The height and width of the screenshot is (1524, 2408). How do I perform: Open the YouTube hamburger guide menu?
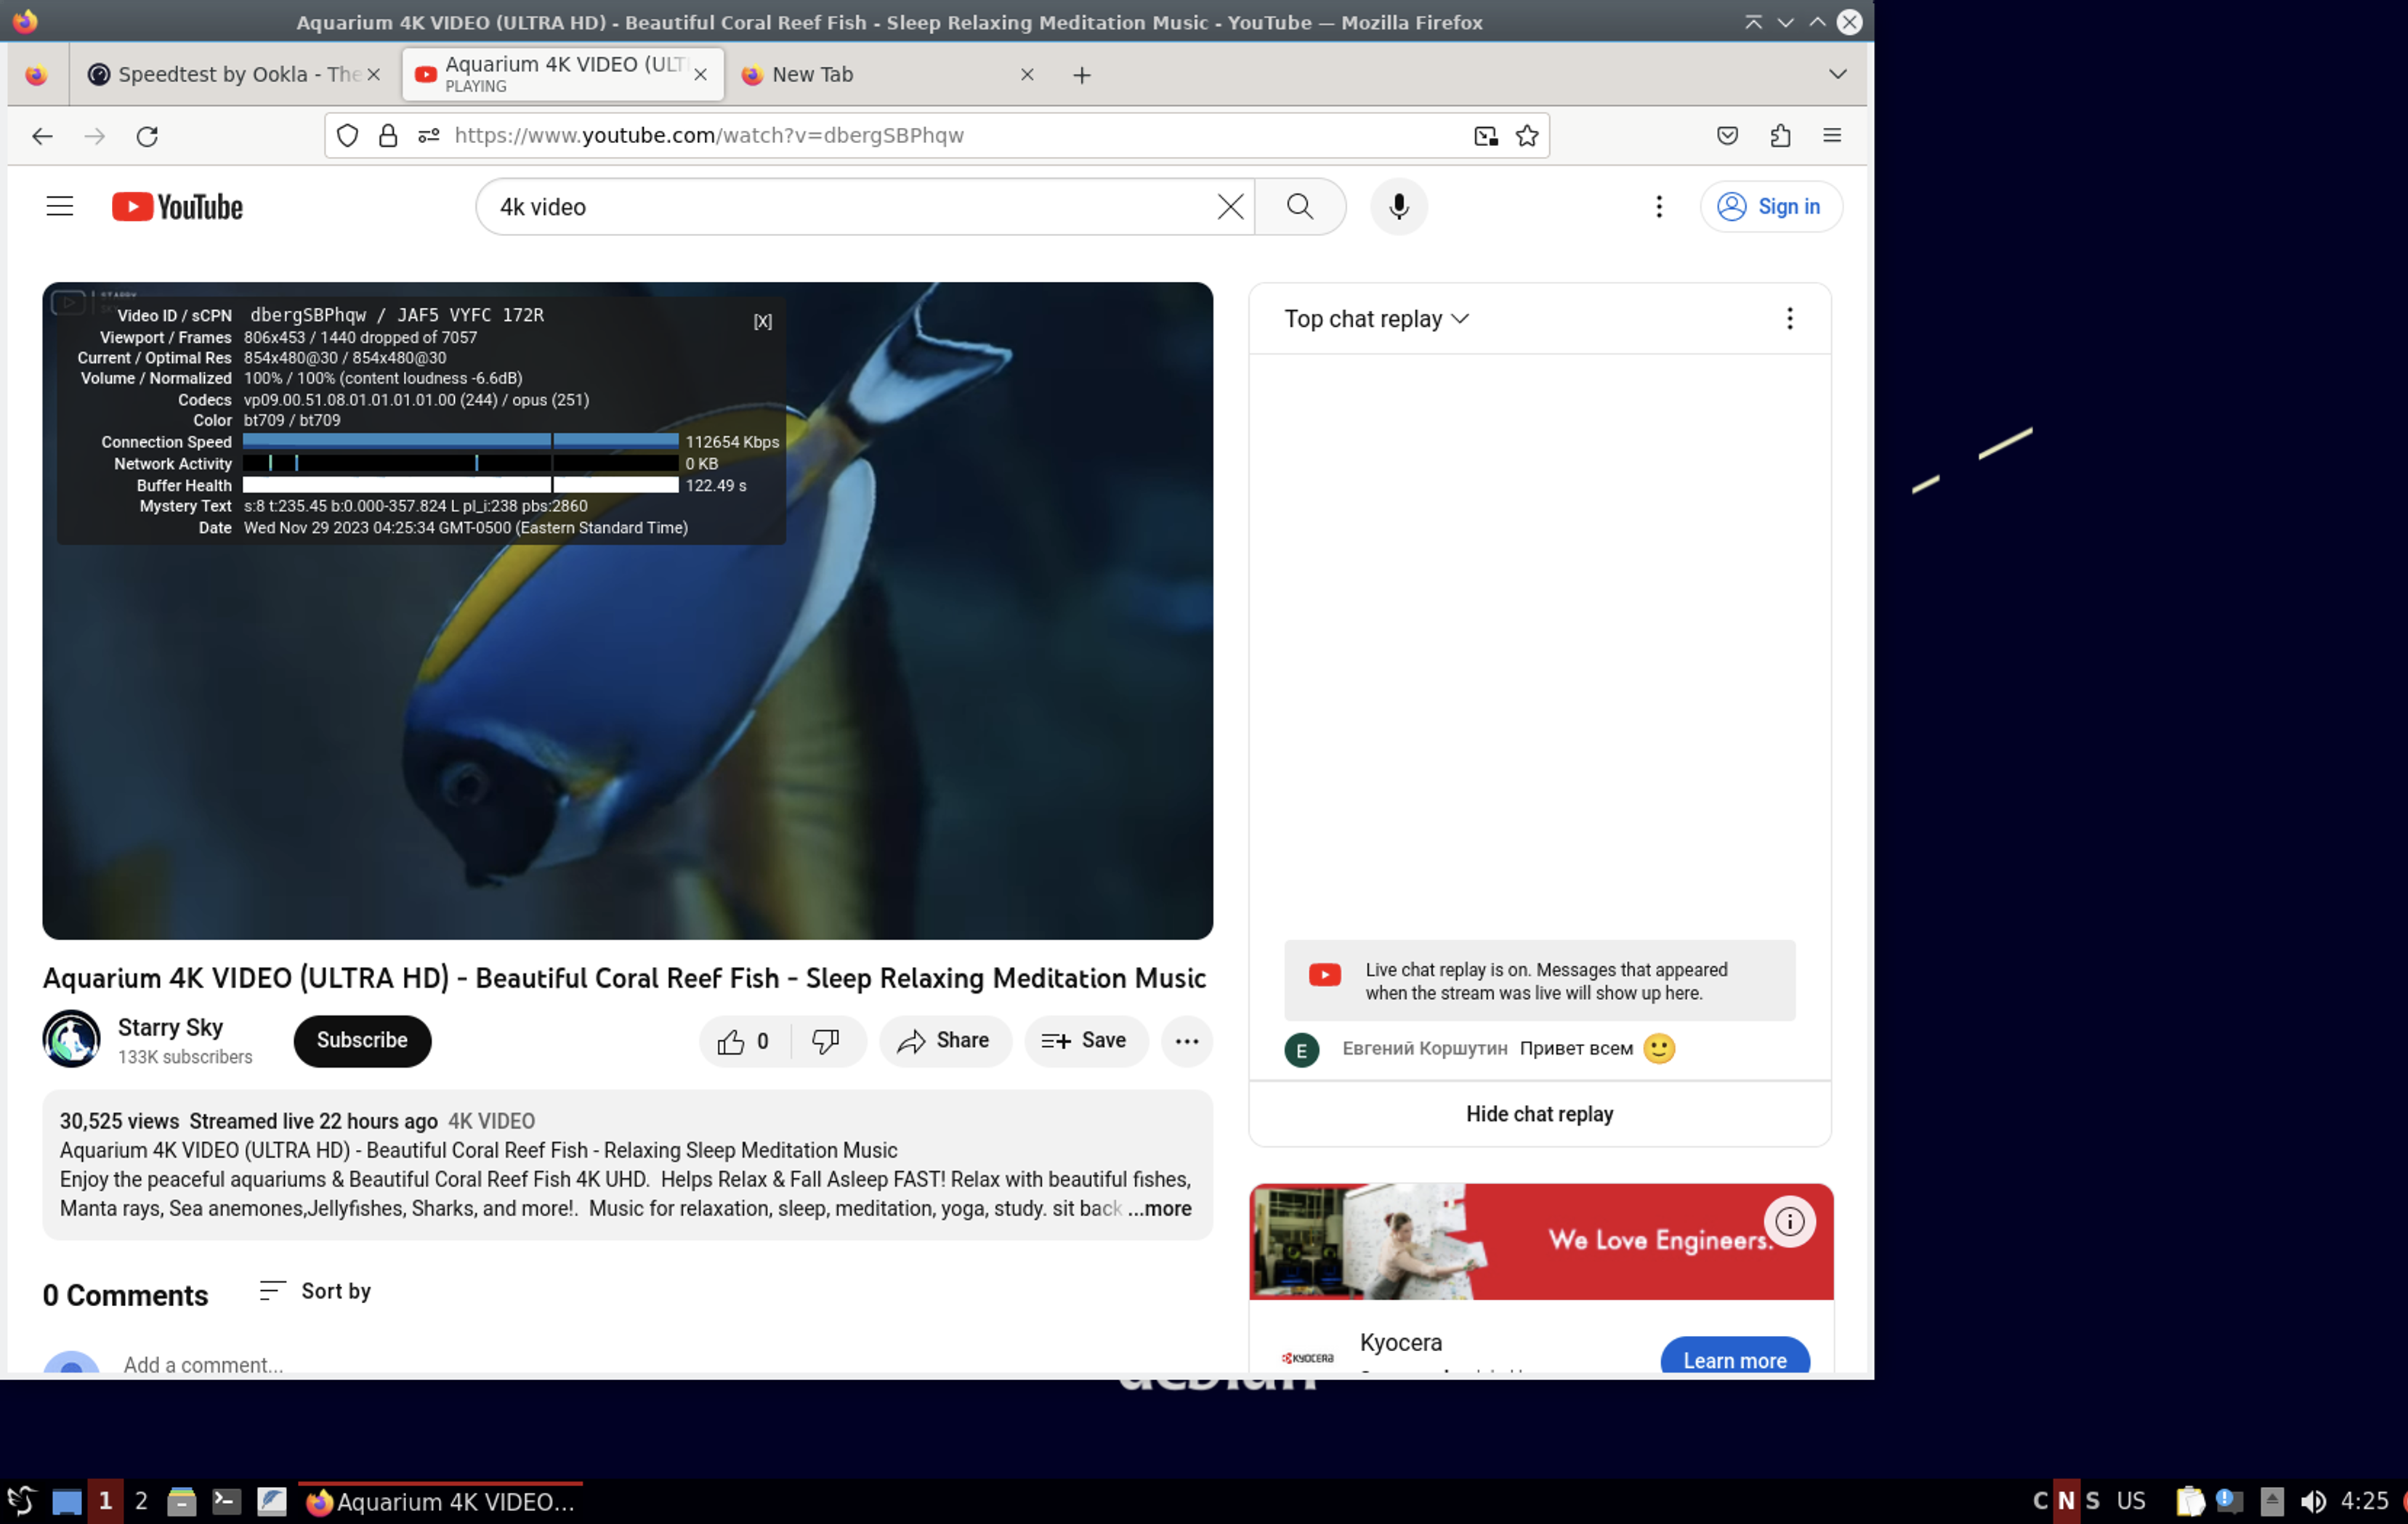coord(60,206)
